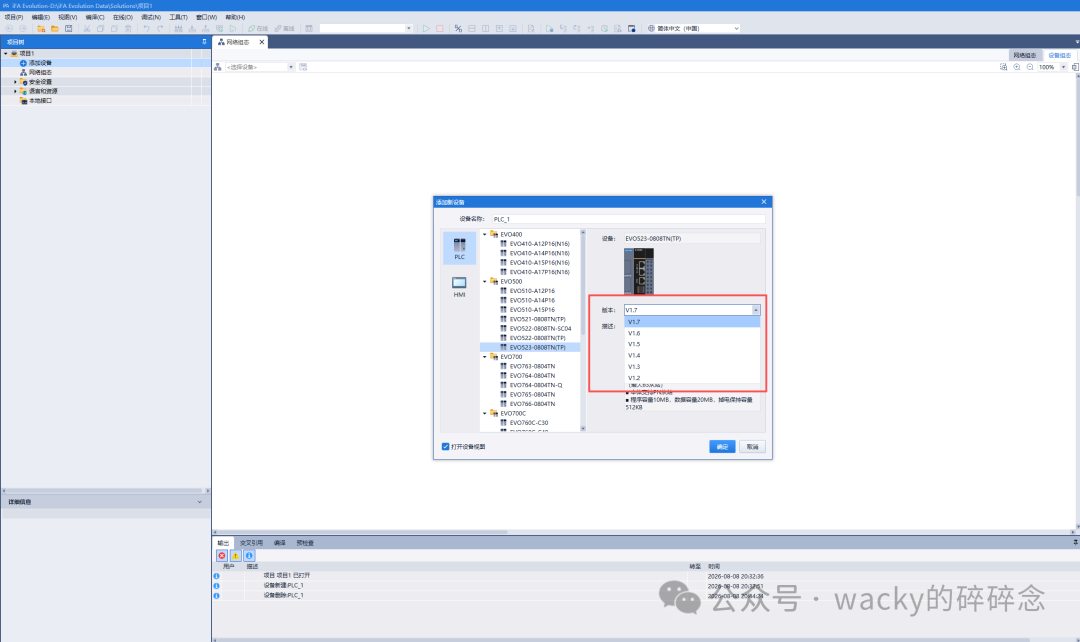This screenshot has height=642, width=1080.
Task: Click the yellow warning filter icon in output
Action: [x=236, y=555]
